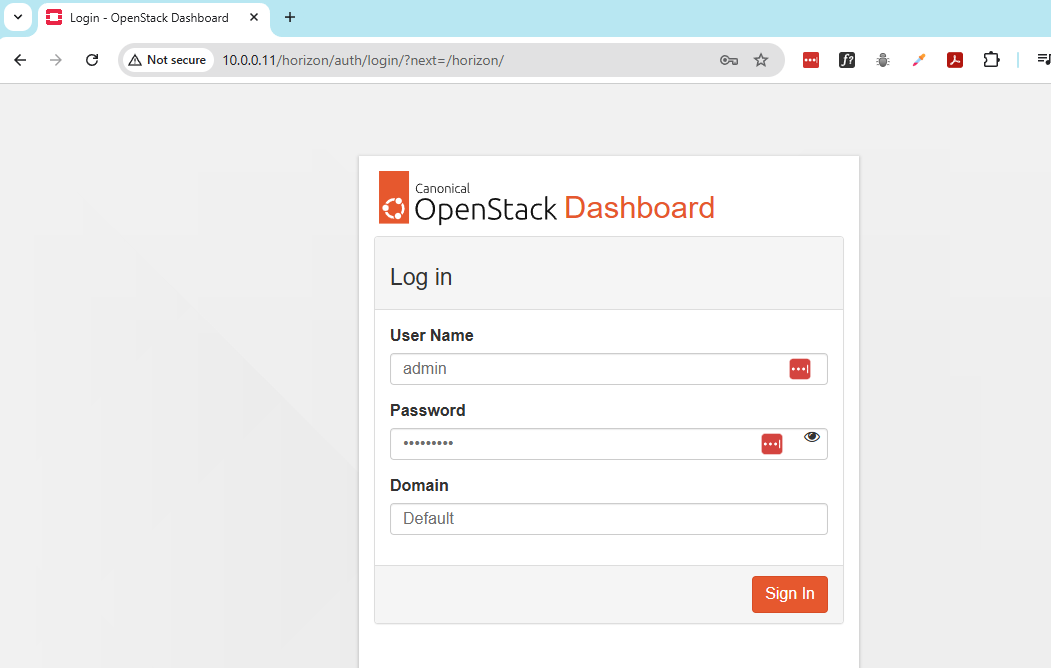
Task: Click the LastPass icon in Password field
Action: point(771,444)
